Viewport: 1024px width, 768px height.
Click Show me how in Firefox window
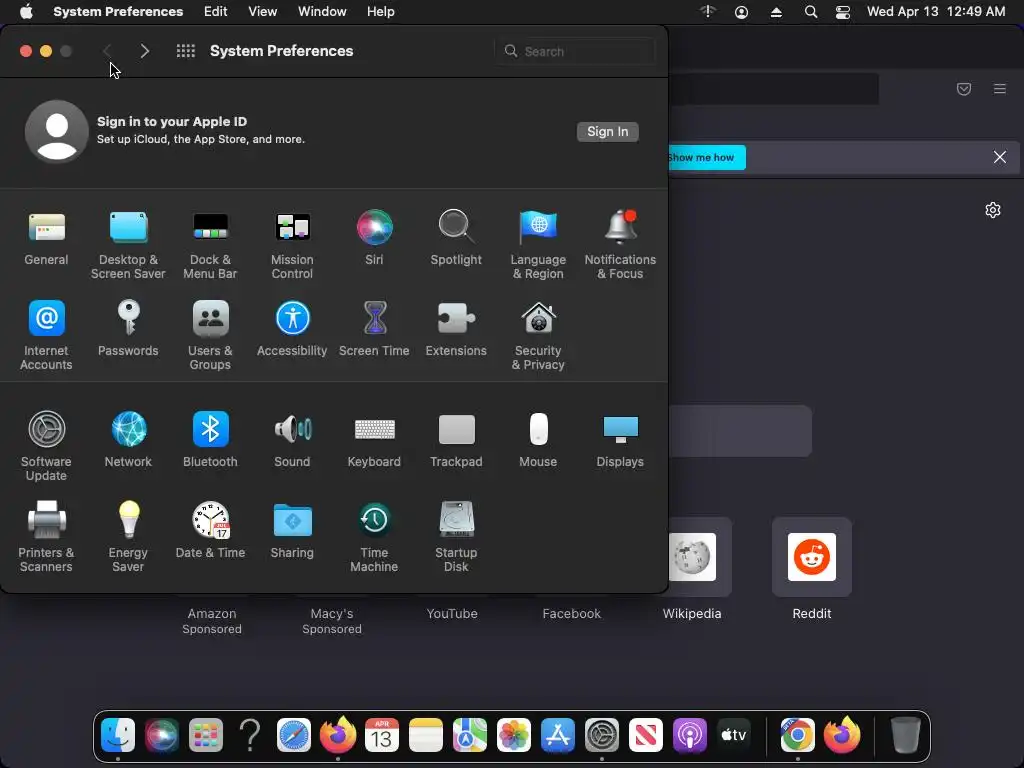click(x=706, y=157)
